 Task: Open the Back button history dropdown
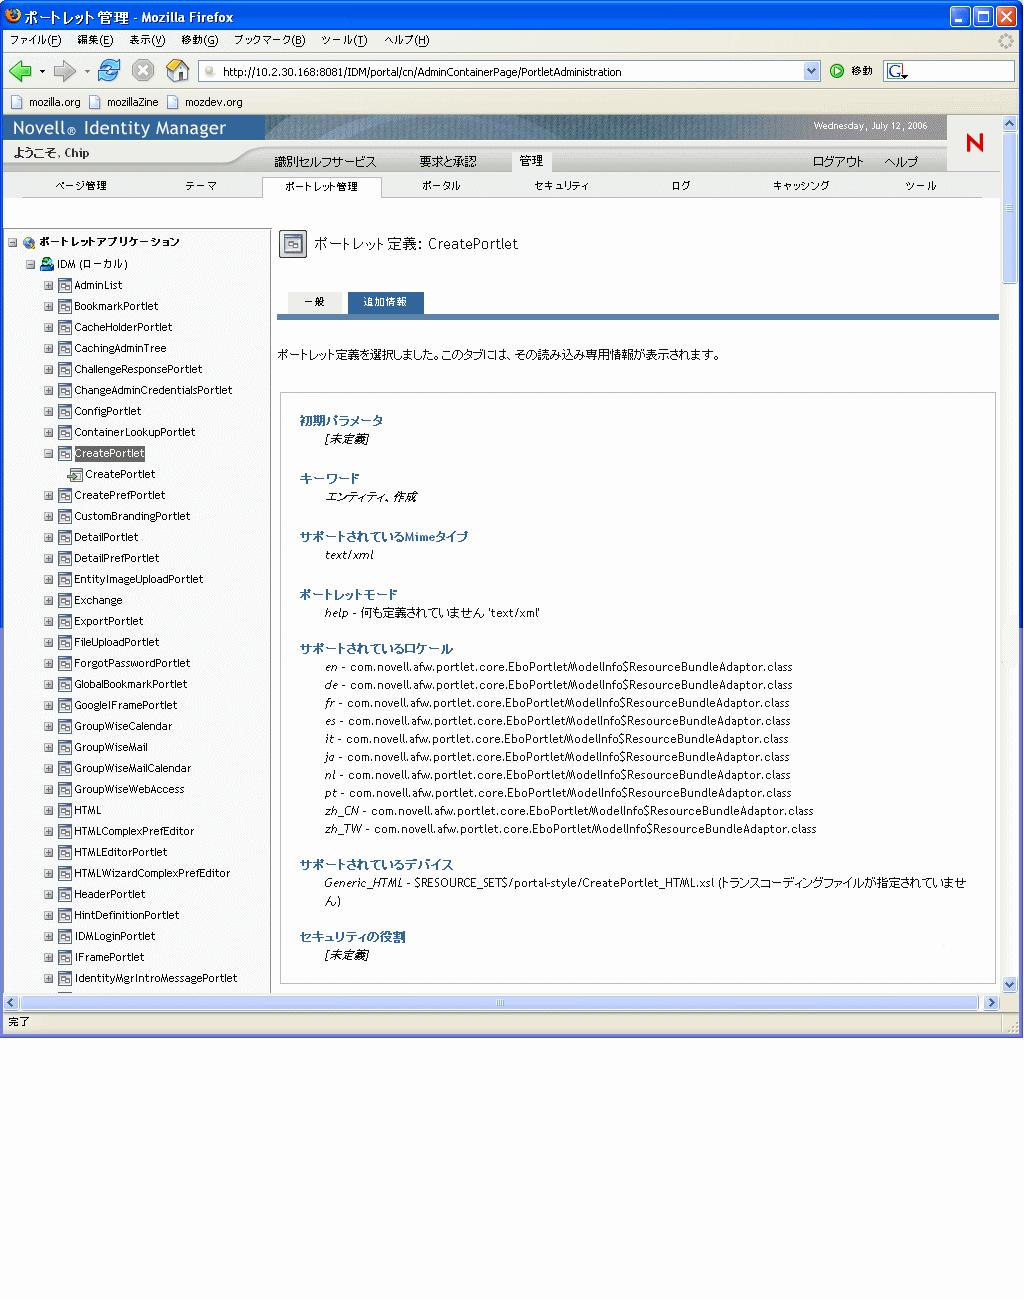(42, 71)
